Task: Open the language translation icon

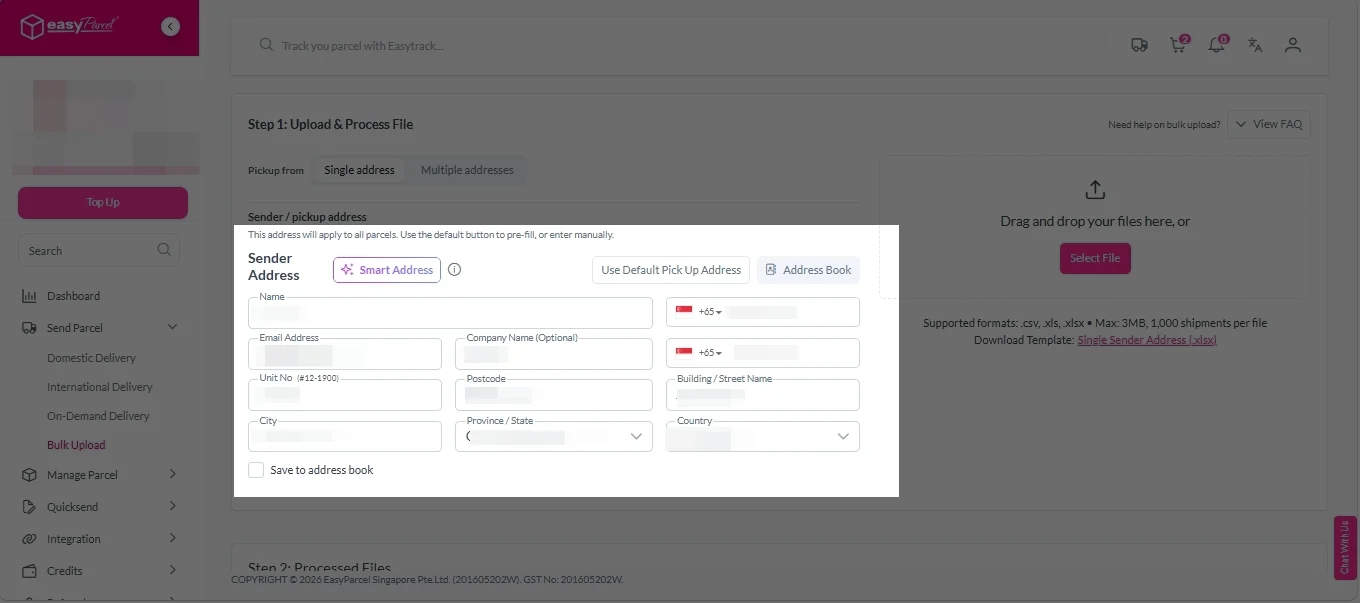Action: [x=1255, y=45]
